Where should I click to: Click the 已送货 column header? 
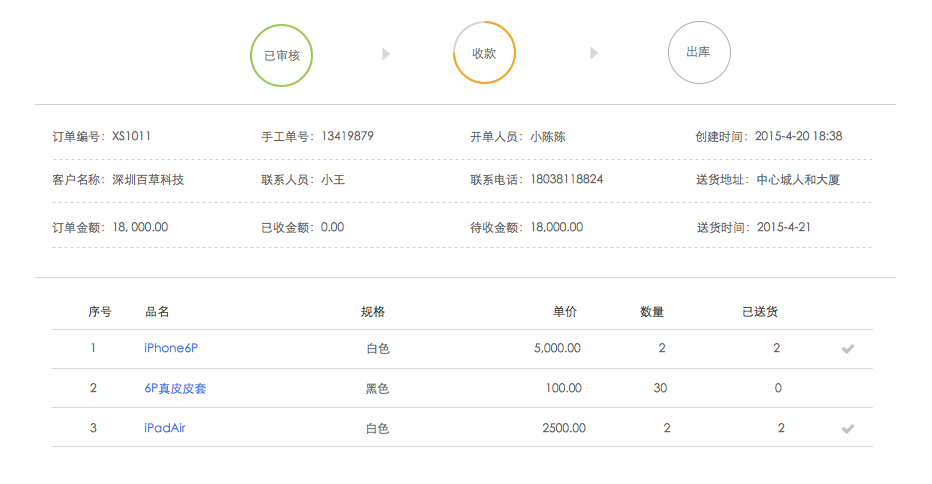(760, 312)
